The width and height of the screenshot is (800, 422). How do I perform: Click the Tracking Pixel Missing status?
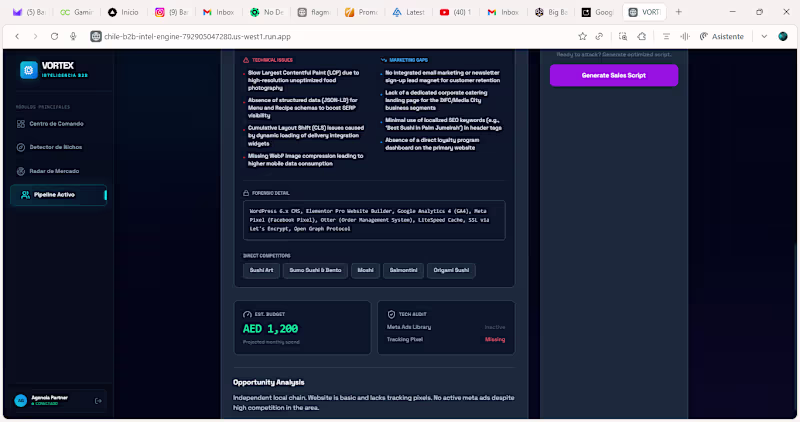click(x=494, y=339)
